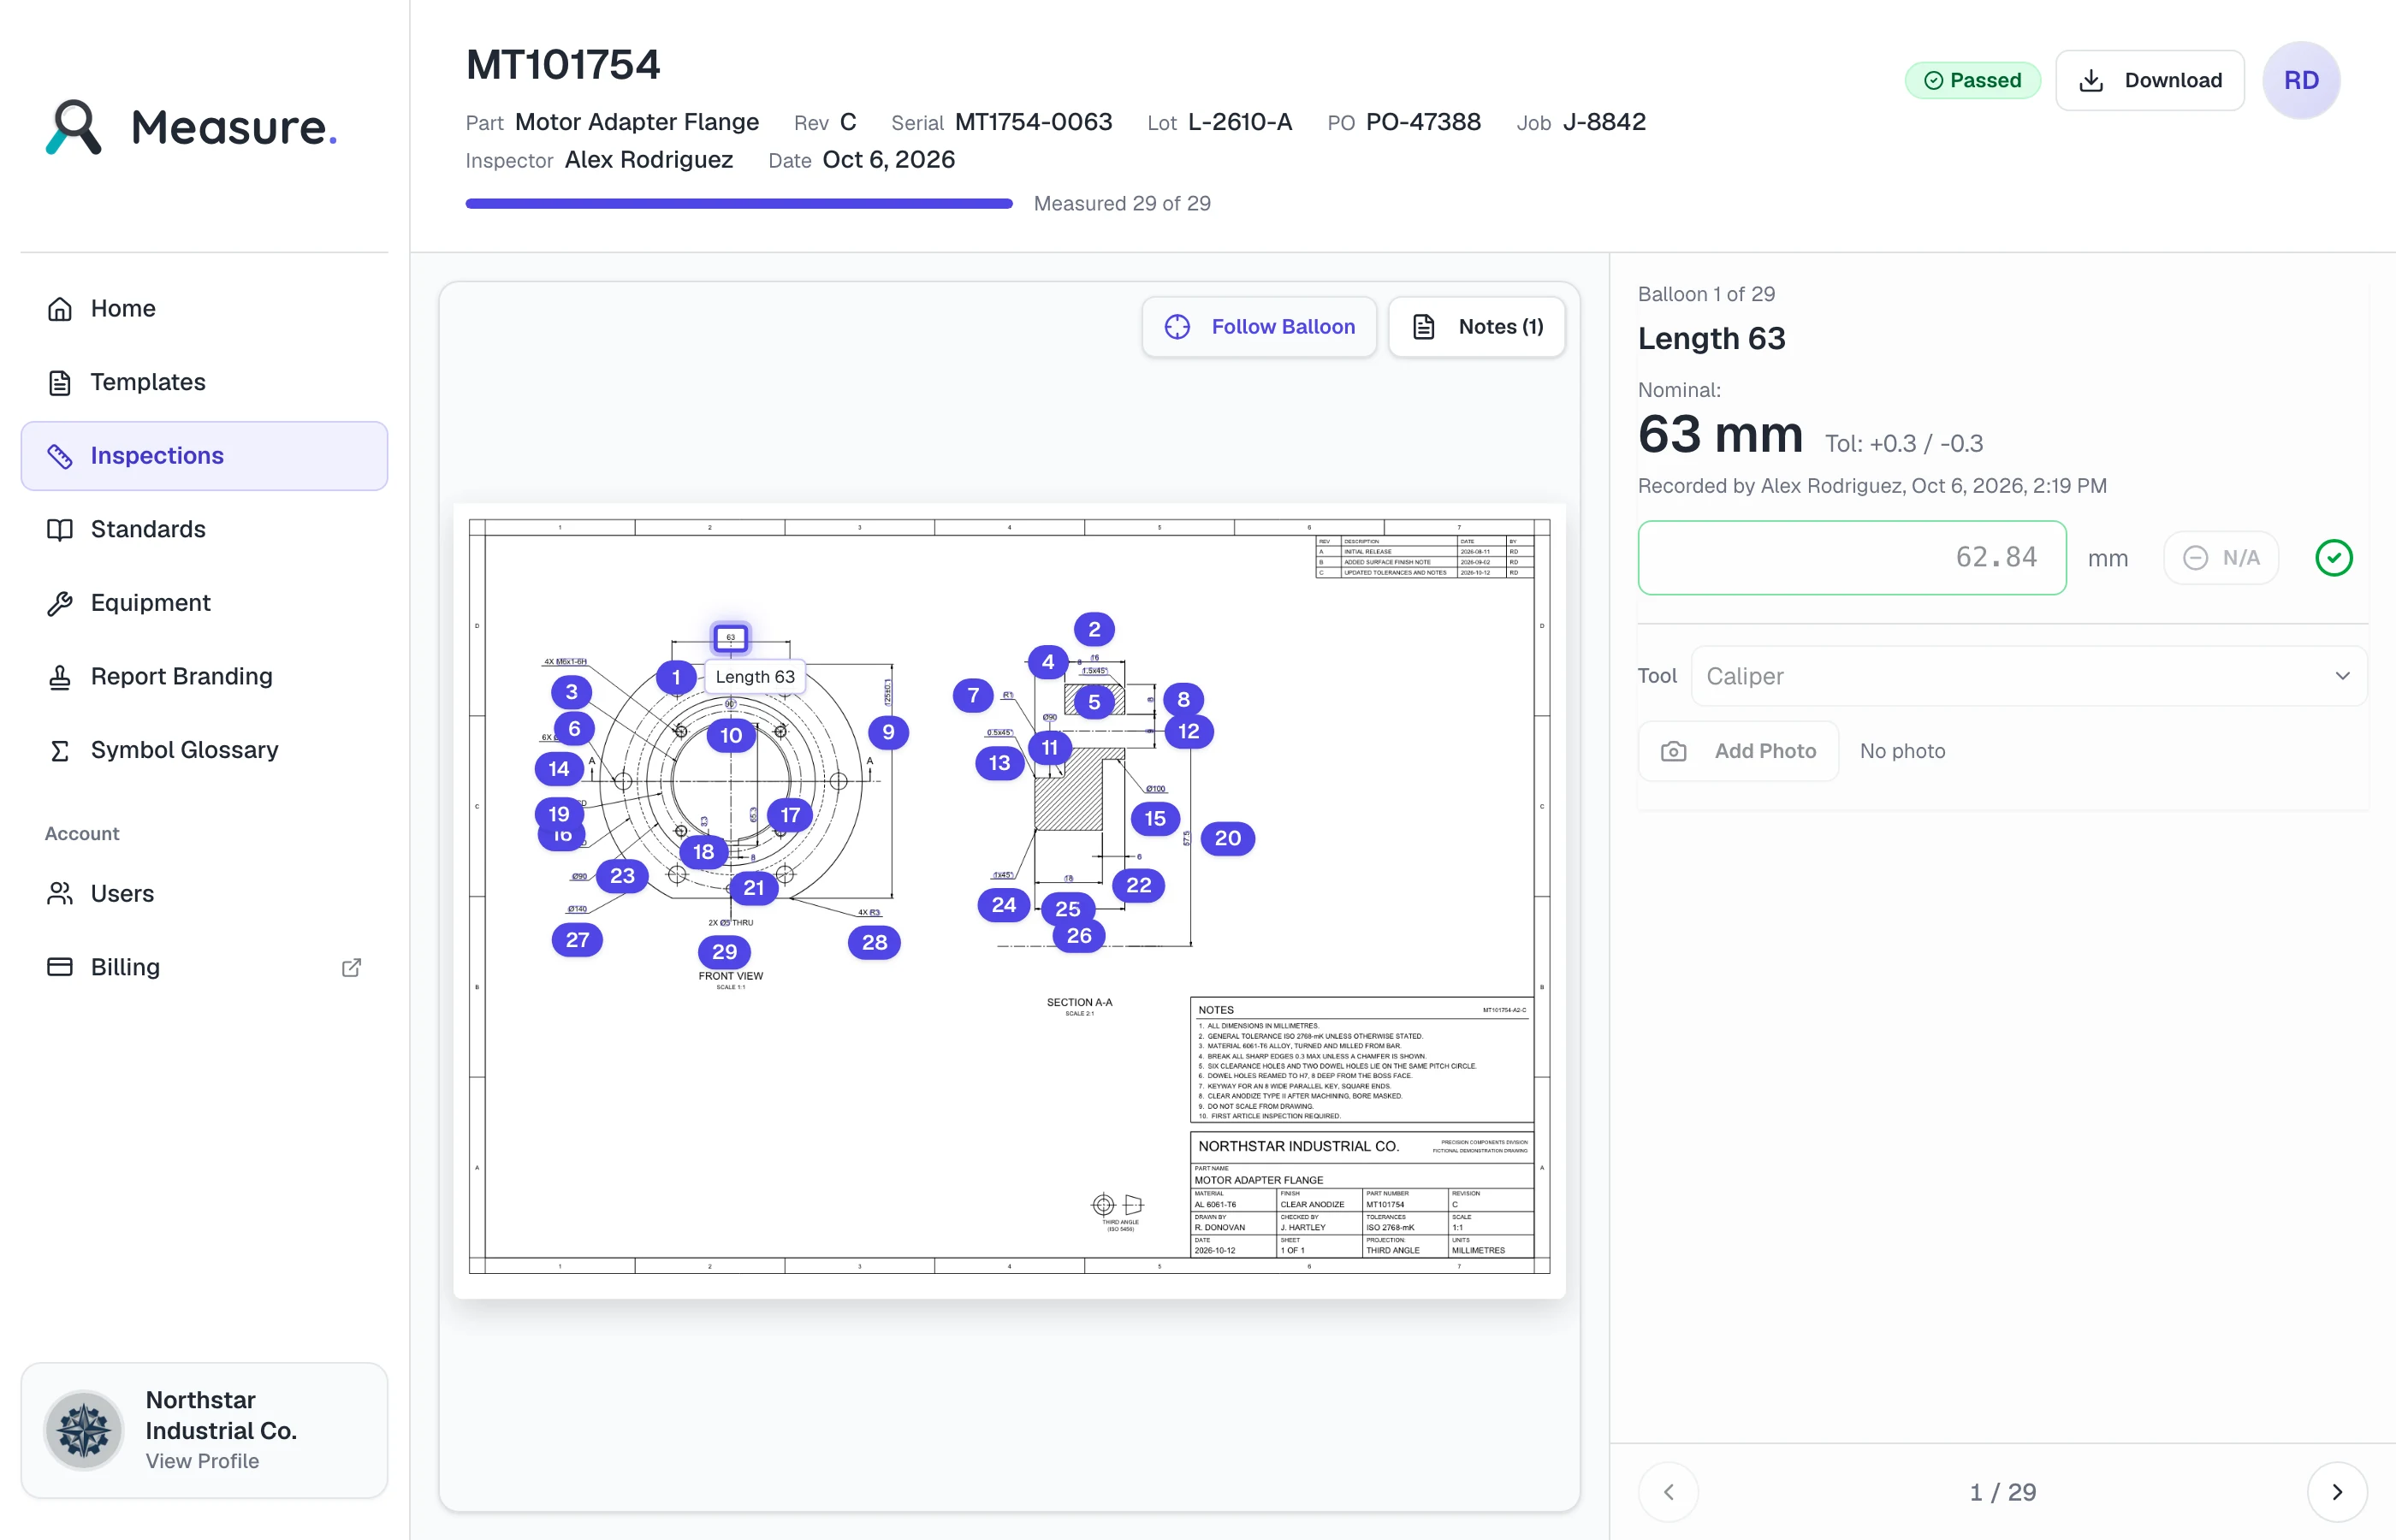2396x1540 pixels.
Task: Expand the Tool Caliper dropdown
Action: click(2028, 676)
